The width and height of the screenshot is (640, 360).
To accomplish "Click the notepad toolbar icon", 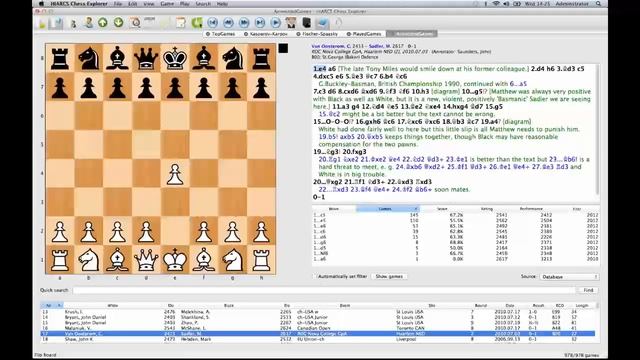I will (180, 22).
